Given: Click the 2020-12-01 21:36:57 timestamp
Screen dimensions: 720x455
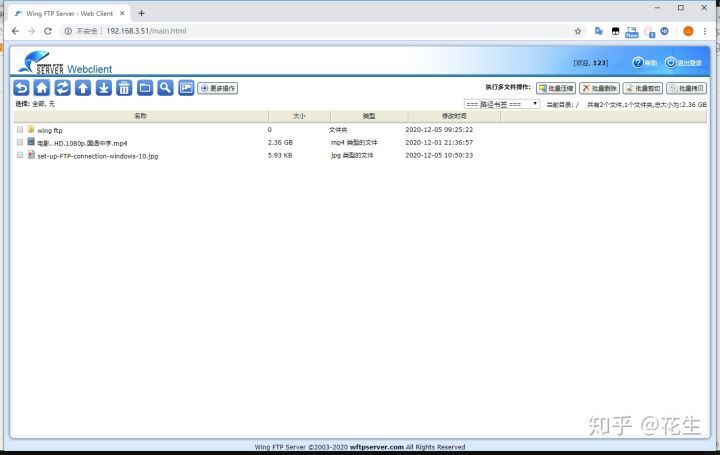Looking at the screenshot, I should 439,142.
